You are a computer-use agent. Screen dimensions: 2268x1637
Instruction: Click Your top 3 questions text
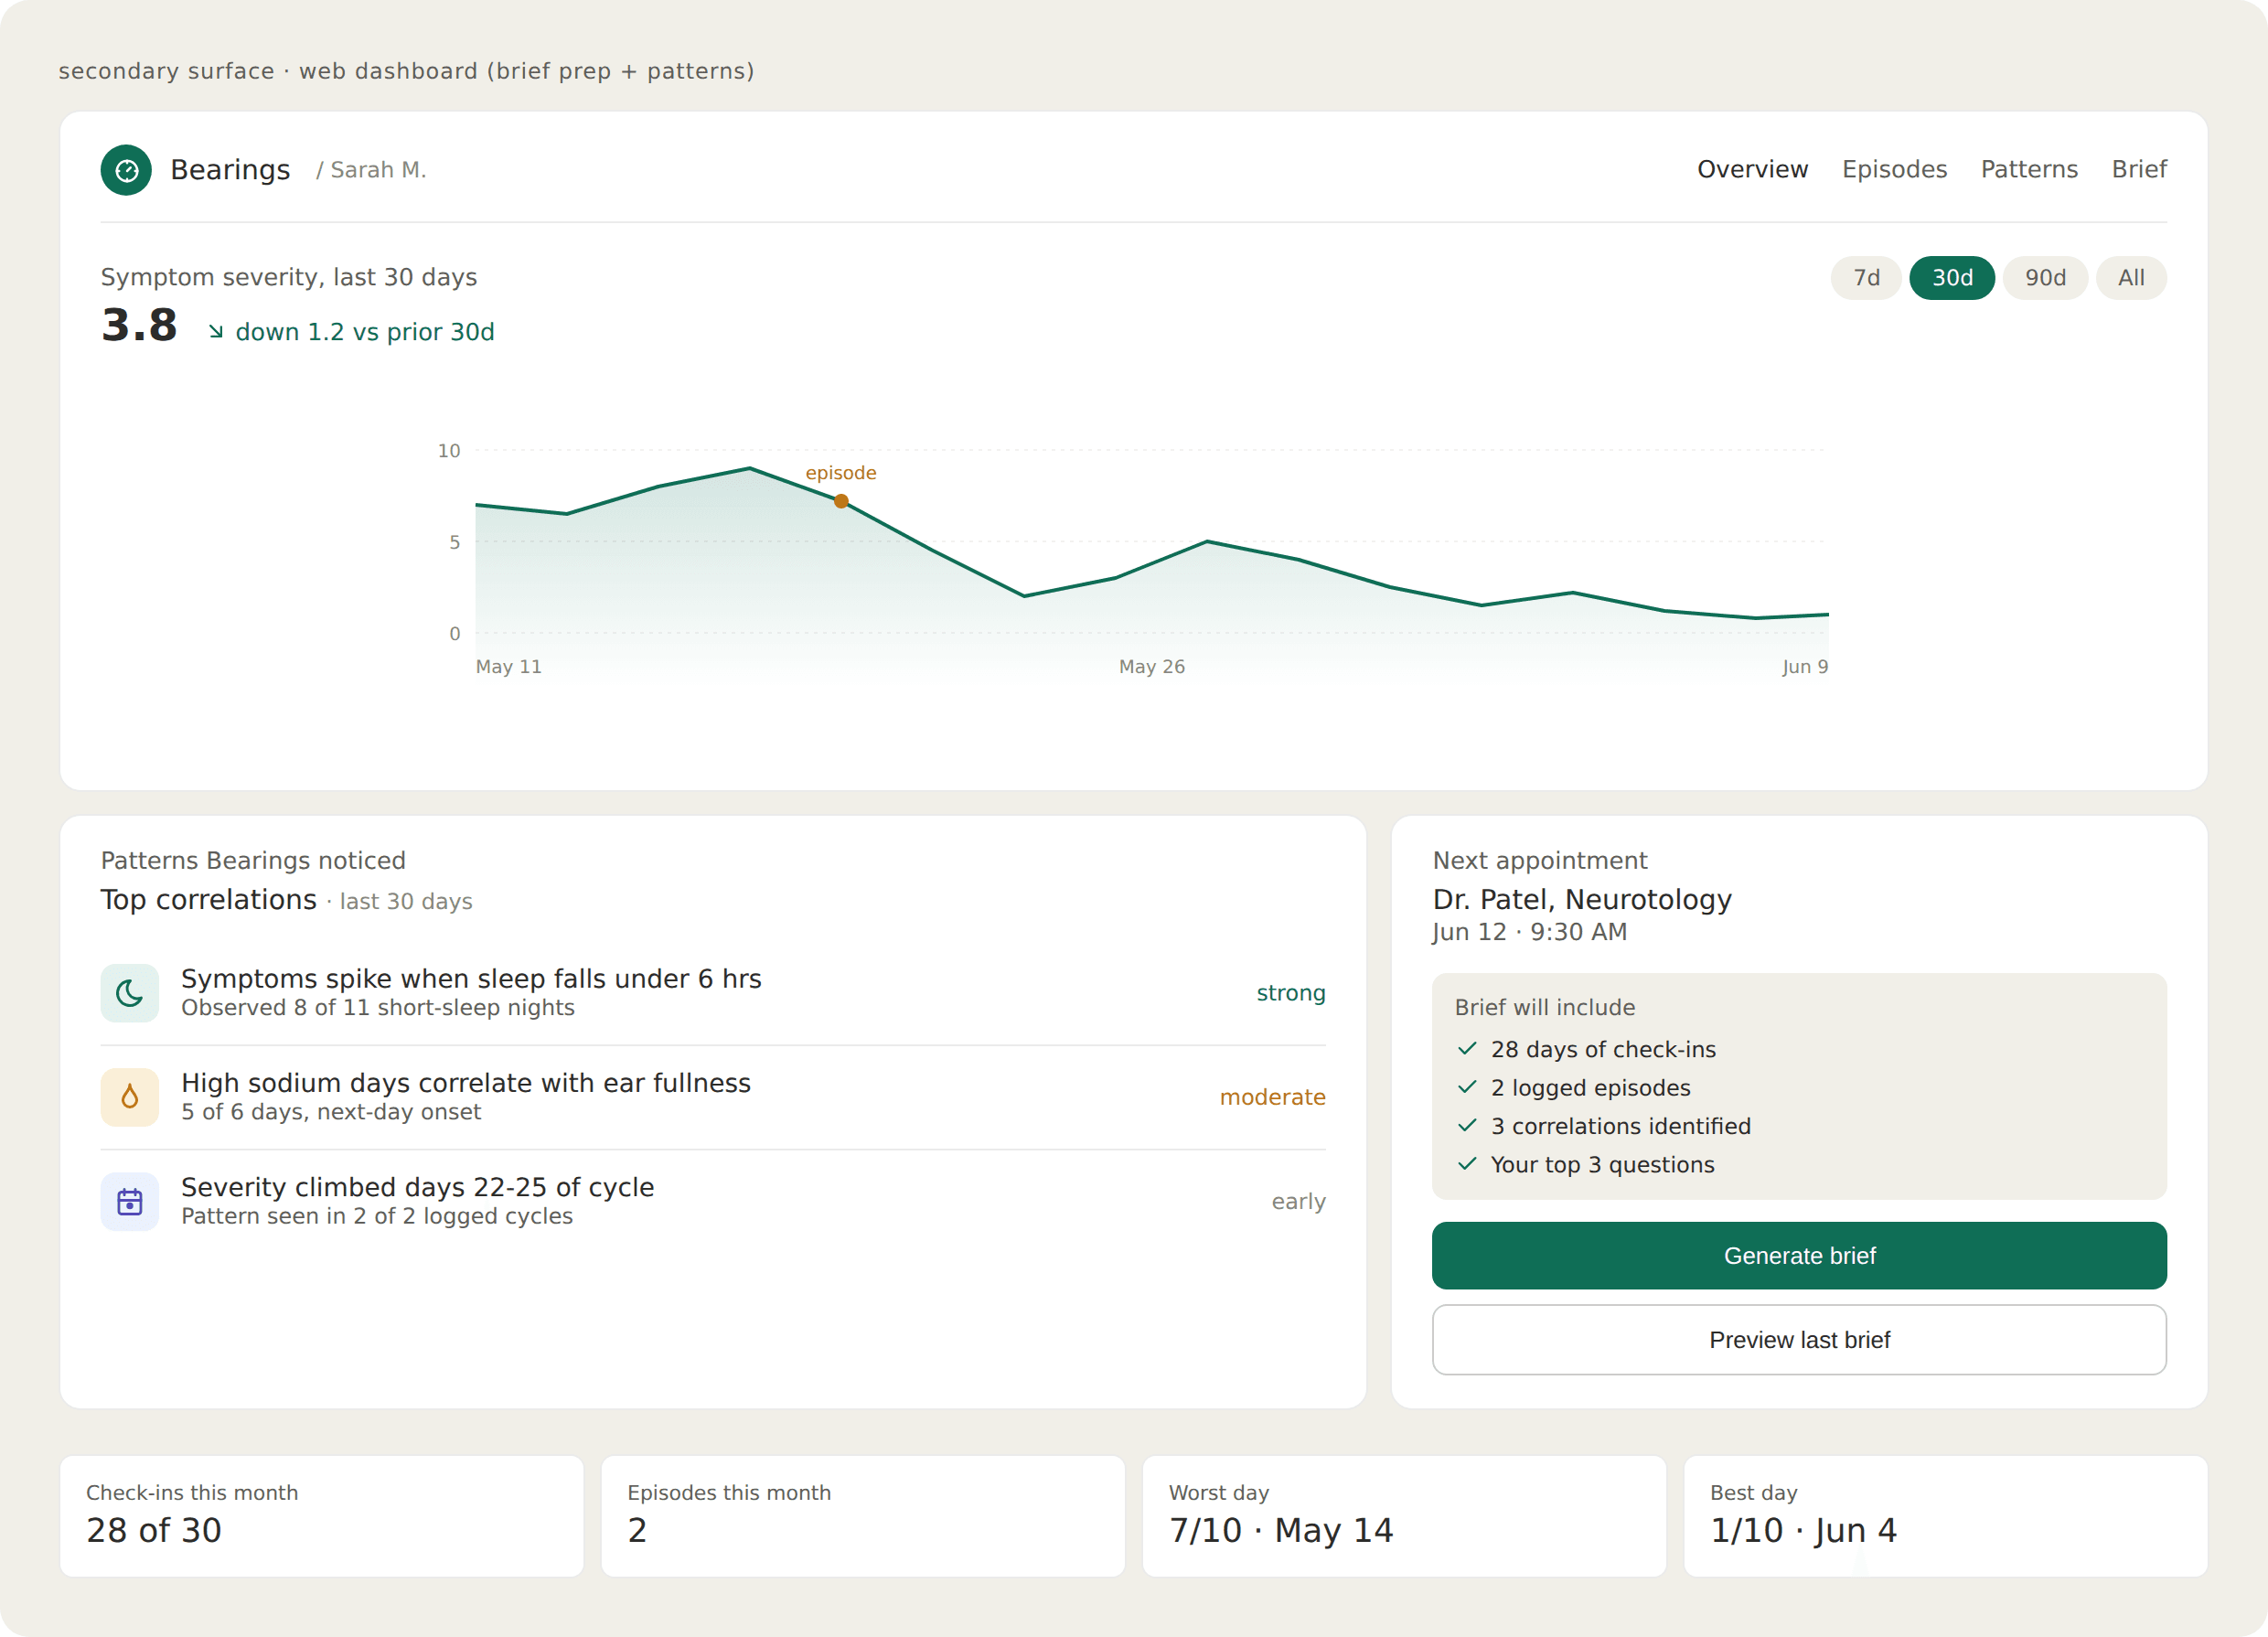1602,1164
